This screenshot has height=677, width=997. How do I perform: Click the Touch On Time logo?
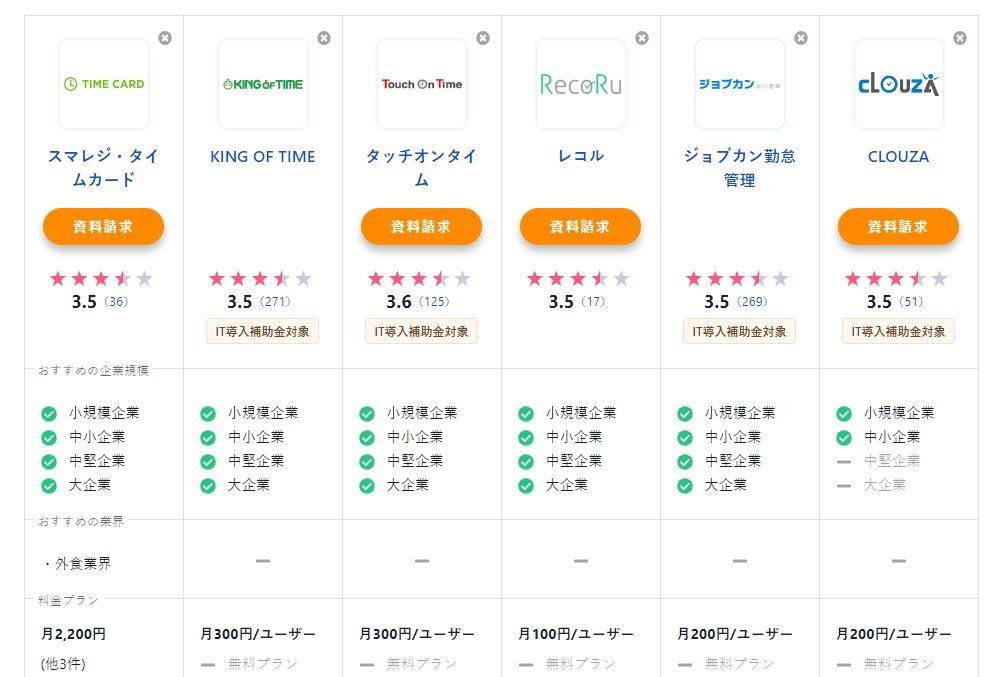[422, 84]
